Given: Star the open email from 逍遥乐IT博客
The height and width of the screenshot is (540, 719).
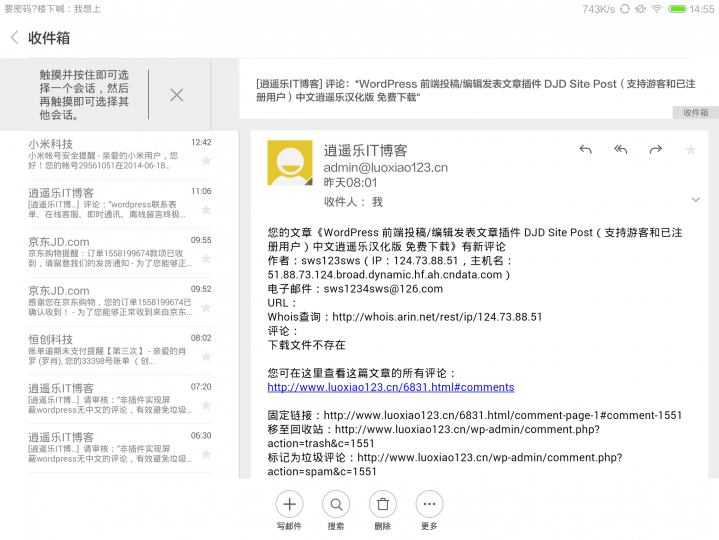Looking at the screenshot, I should 691,149.
